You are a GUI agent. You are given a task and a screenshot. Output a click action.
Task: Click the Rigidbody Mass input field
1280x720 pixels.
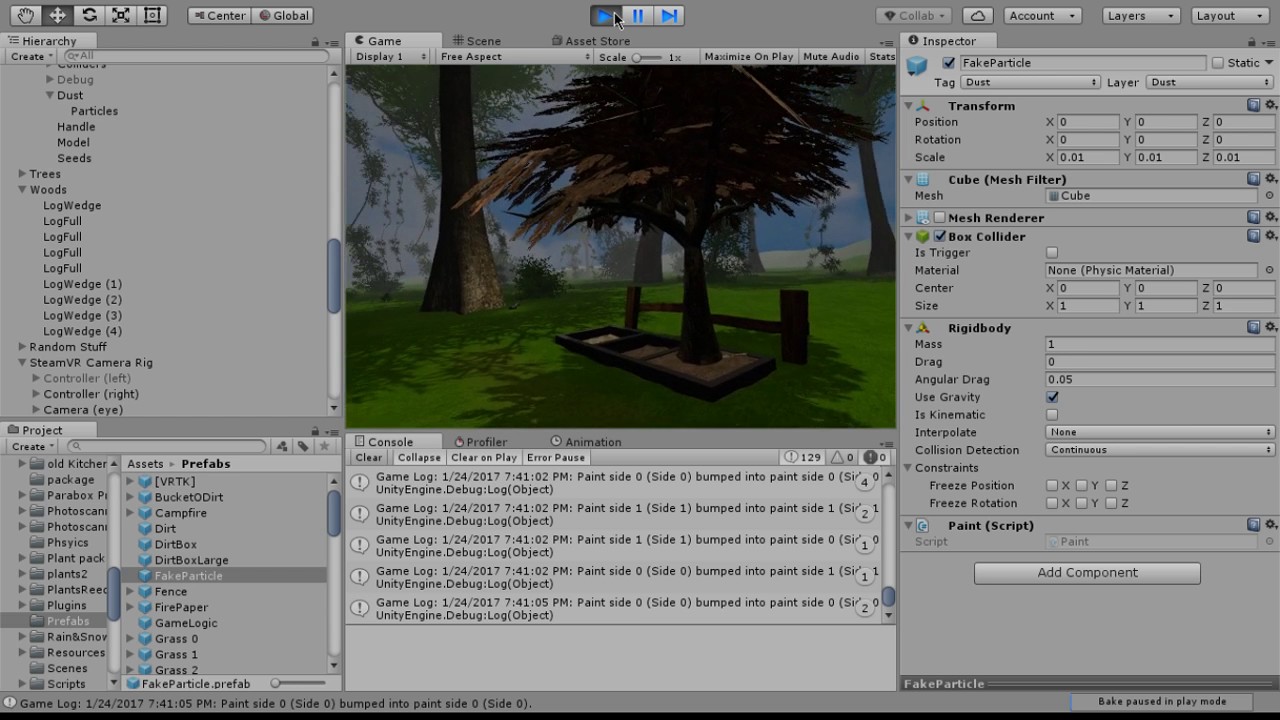pyautogui.click(x=1160, y=344)
